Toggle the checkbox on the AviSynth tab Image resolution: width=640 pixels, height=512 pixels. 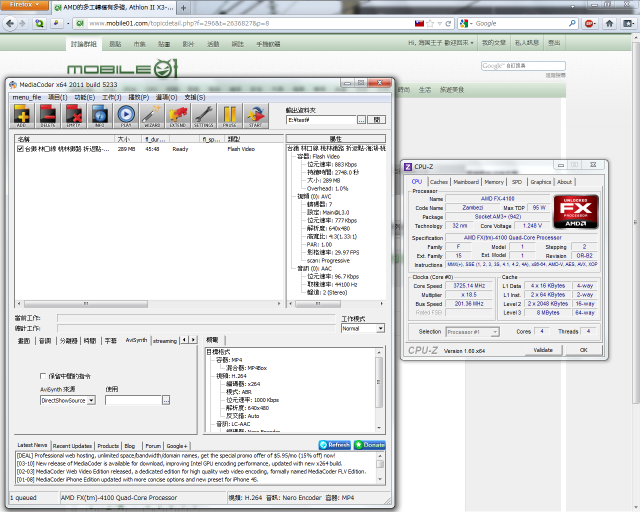(x=43, y=376)
